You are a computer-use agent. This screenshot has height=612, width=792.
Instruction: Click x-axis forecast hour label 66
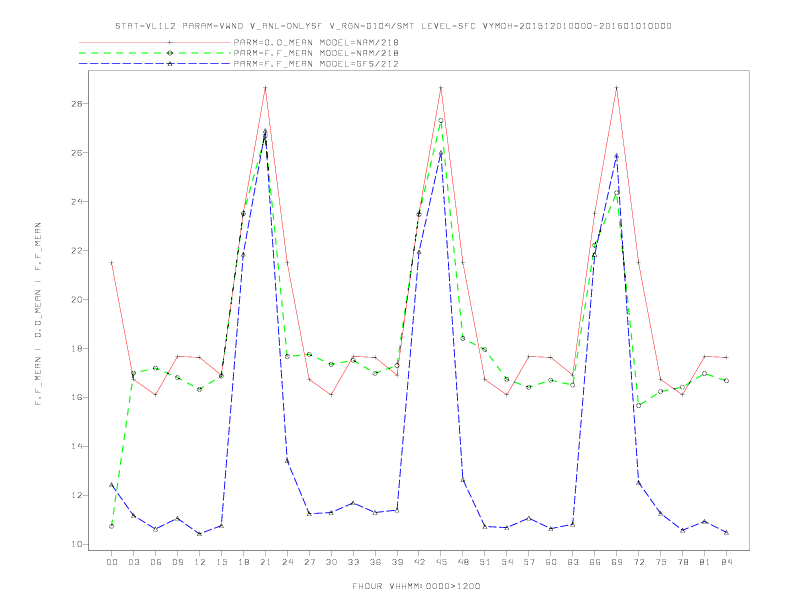(595, 562)
